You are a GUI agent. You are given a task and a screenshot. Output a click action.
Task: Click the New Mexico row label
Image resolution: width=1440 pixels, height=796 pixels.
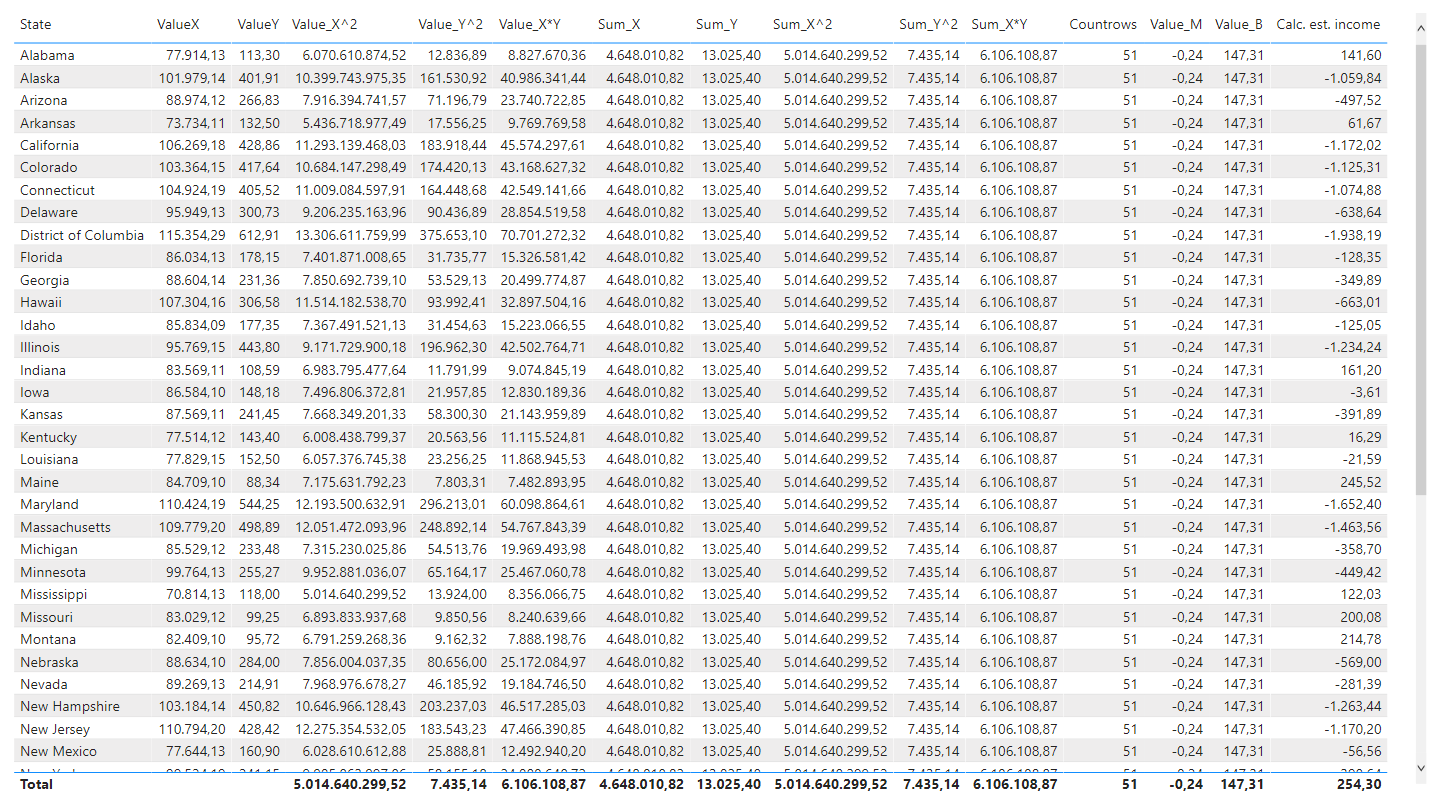pos(59,751)
